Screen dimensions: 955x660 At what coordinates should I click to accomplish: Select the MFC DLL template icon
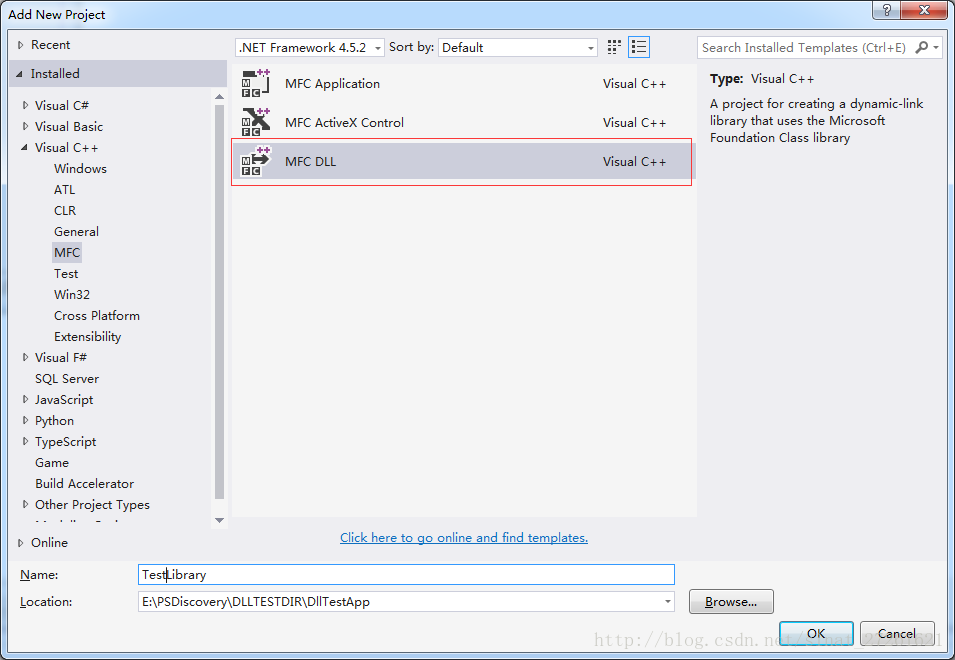256,161
